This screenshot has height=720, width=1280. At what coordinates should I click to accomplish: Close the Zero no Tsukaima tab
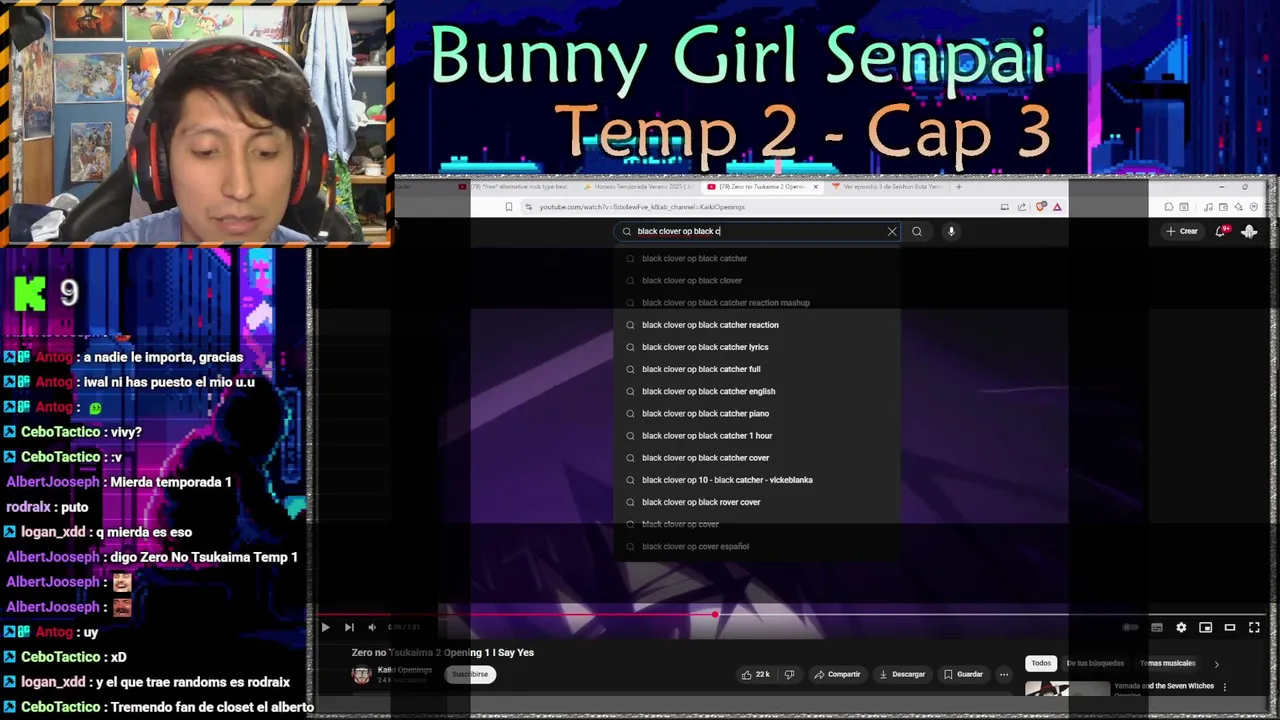(x=815, y=187)
